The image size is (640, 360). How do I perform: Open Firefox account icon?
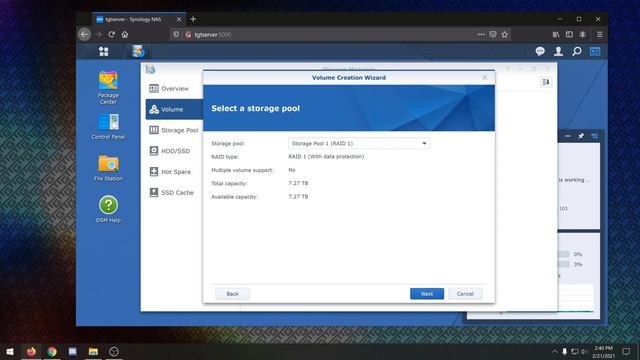pos(583,35)
